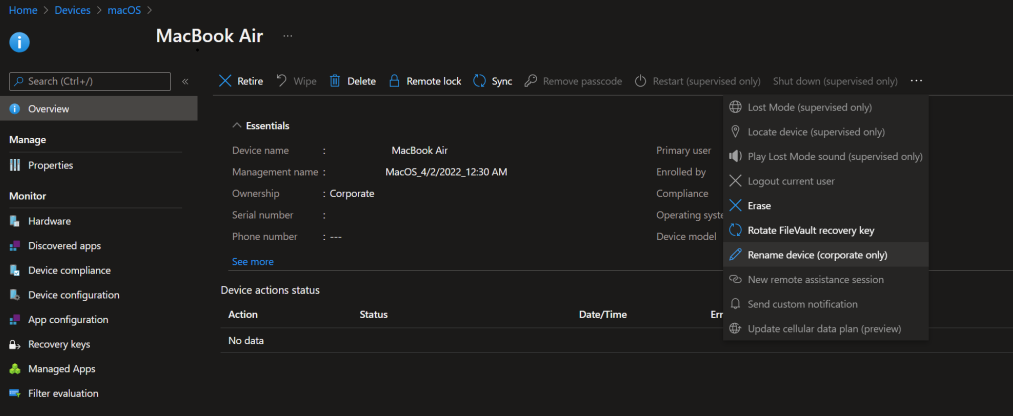Click the Play Lost Mode sound speaker icon
Viewport: 1013px width, 416px height.
(x=735, y=156)
